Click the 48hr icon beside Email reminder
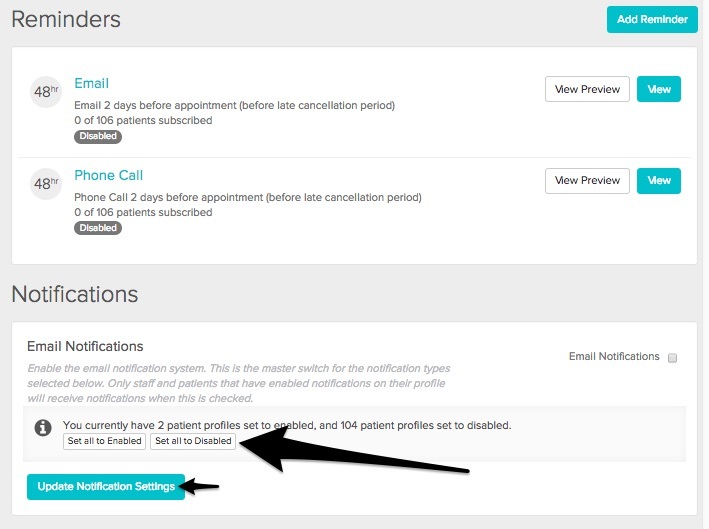This screenshot has width=709, height=529. pyautogui.click(x=46, y=92)
